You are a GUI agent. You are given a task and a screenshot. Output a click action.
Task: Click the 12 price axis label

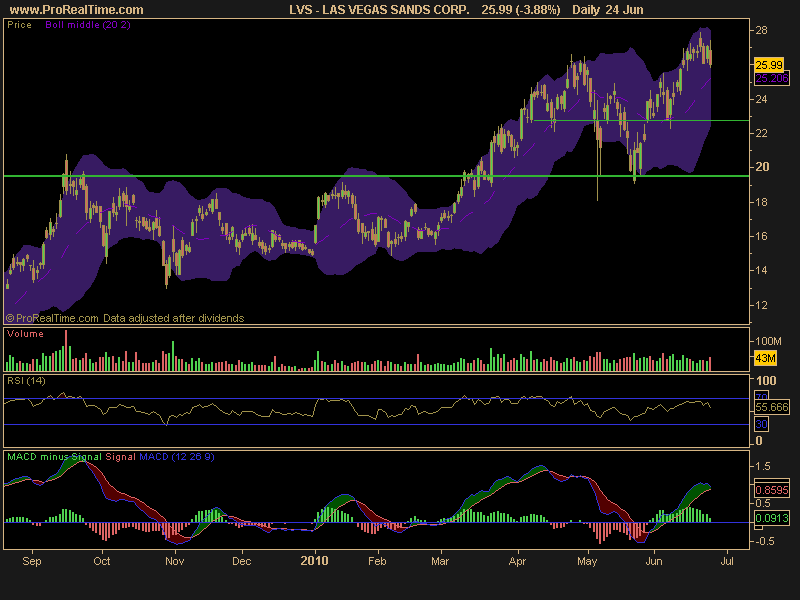click(761, 305)
